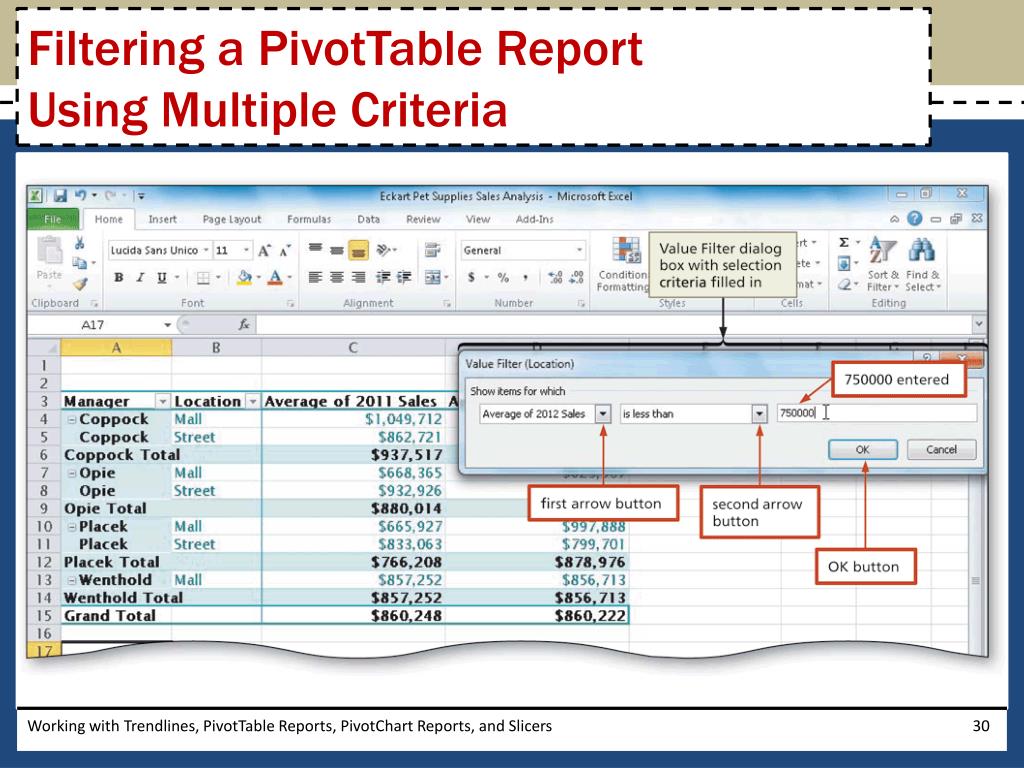Click the Align Text Left icon
1024x768 pixels.
click(x=315, y=278)
